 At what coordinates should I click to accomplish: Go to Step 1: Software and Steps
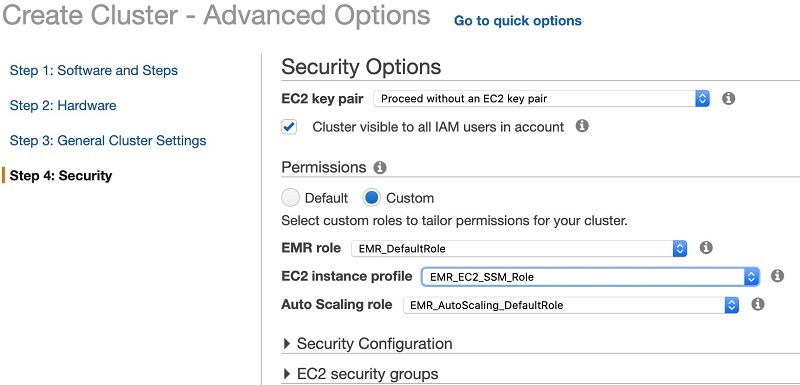[x=94, y=70]
